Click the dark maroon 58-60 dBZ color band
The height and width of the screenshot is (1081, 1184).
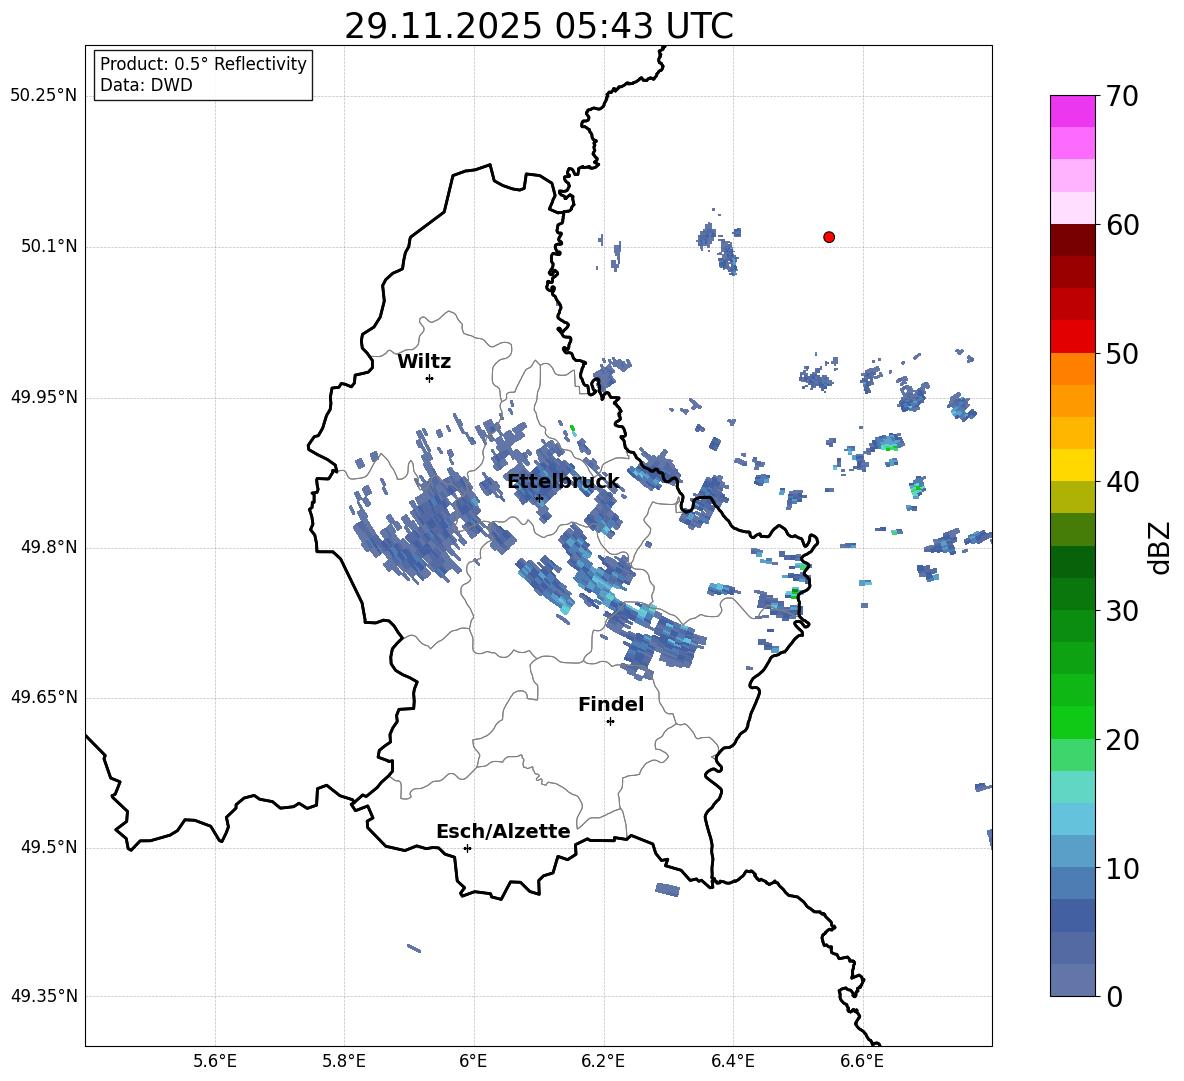click(x=1072, y=240)
